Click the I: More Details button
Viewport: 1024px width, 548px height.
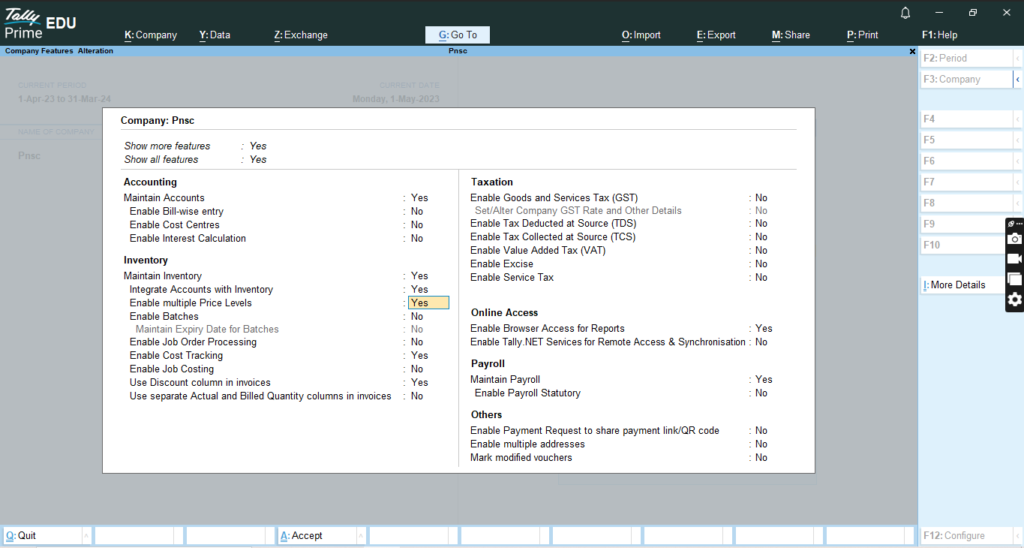963,285
